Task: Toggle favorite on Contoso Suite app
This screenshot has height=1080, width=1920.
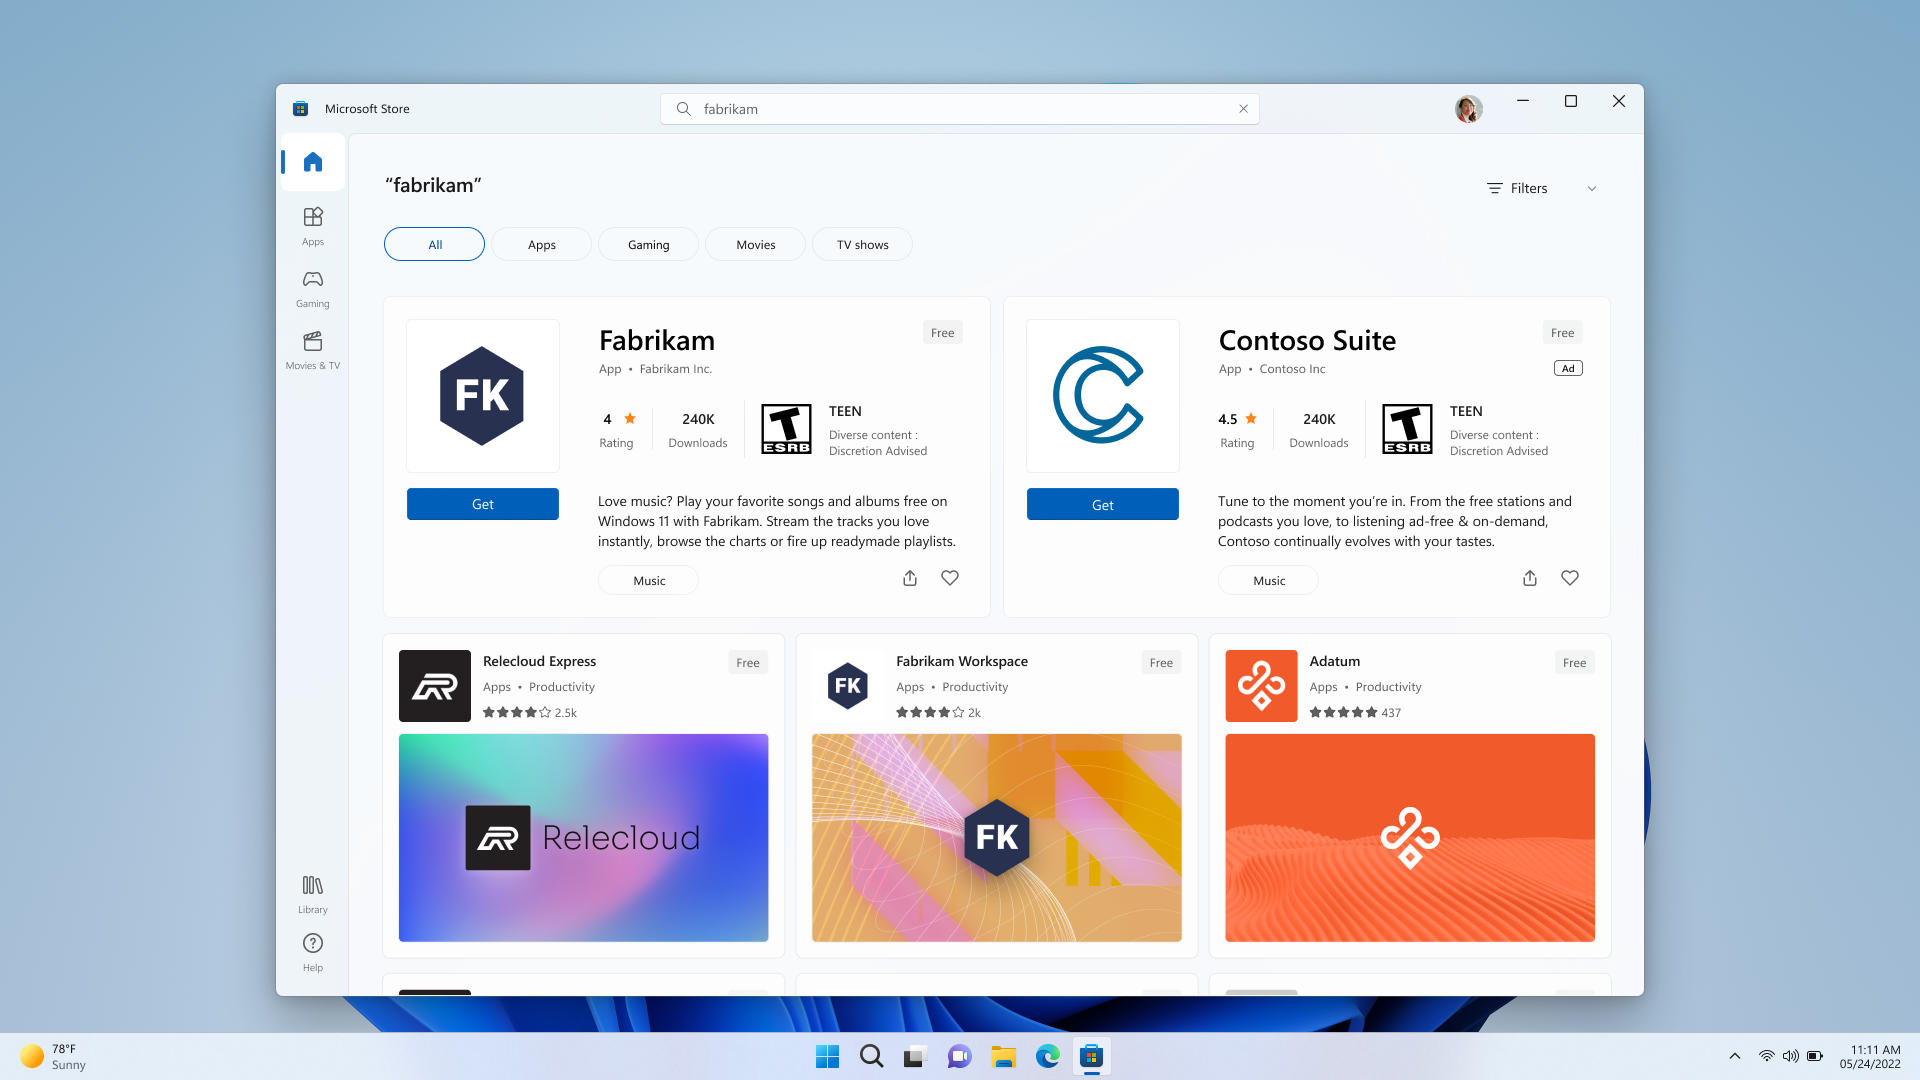Action: [x=1569, y=578]
